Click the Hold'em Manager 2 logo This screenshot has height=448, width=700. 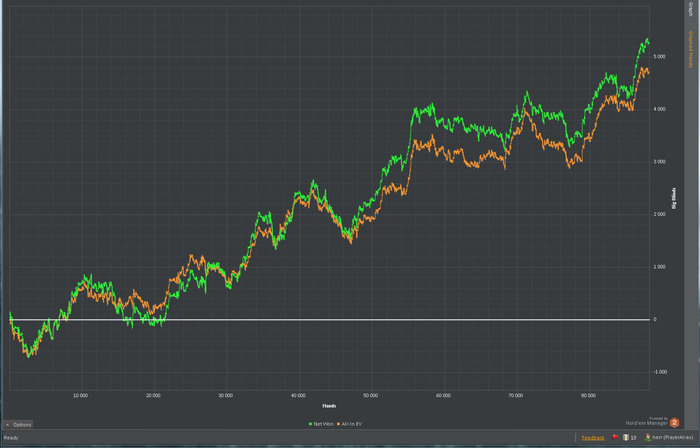pyautogui.click(x=674, y=423)
